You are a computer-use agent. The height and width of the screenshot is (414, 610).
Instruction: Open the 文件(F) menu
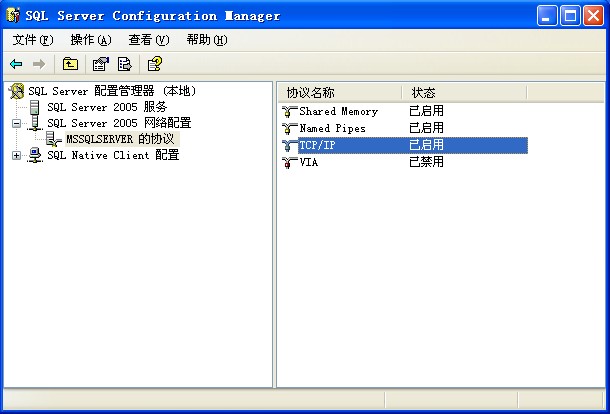33,40
